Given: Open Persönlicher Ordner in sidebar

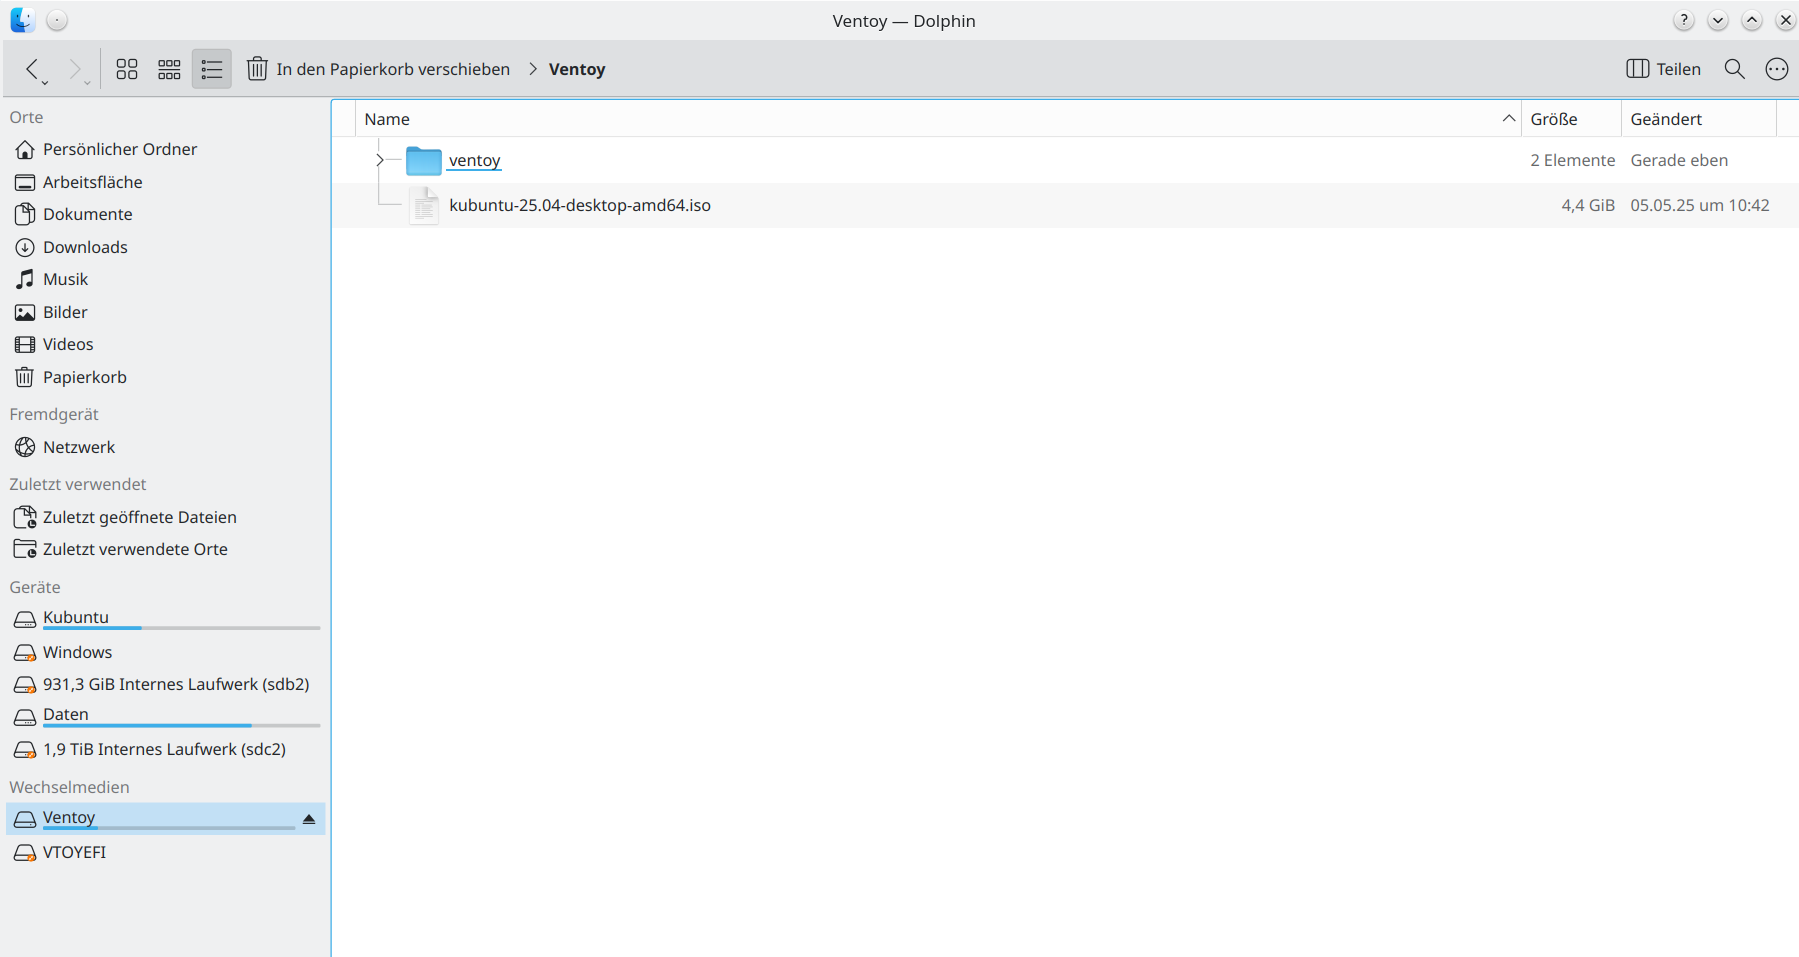Looking at the screenshot, I should [x=165, y=149].
